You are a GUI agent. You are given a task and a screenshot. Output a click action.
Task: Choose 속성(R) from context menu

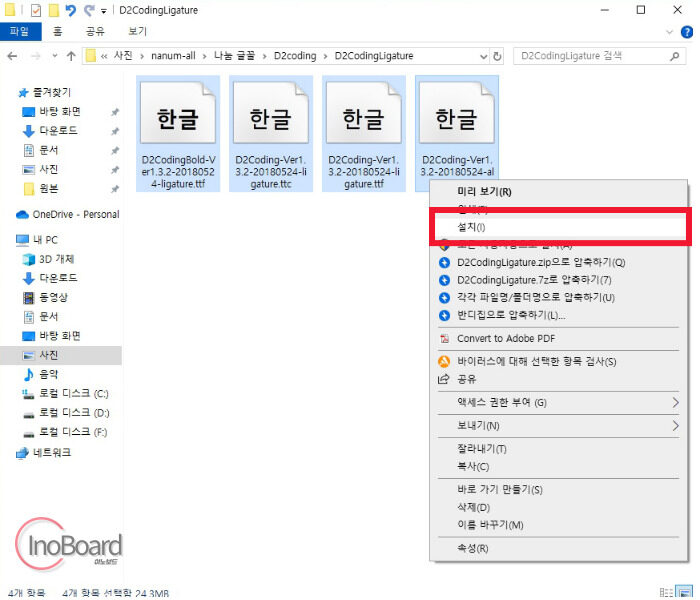558,548
